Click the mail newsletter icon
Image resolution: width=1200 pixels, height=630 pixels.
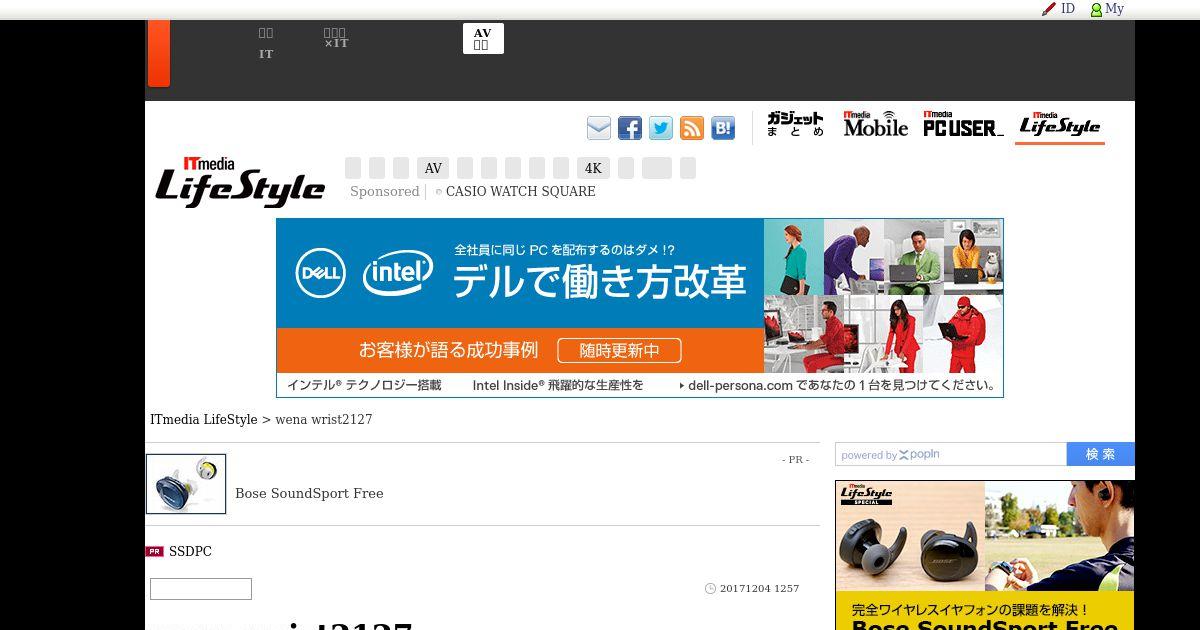(x=598, y=128)
